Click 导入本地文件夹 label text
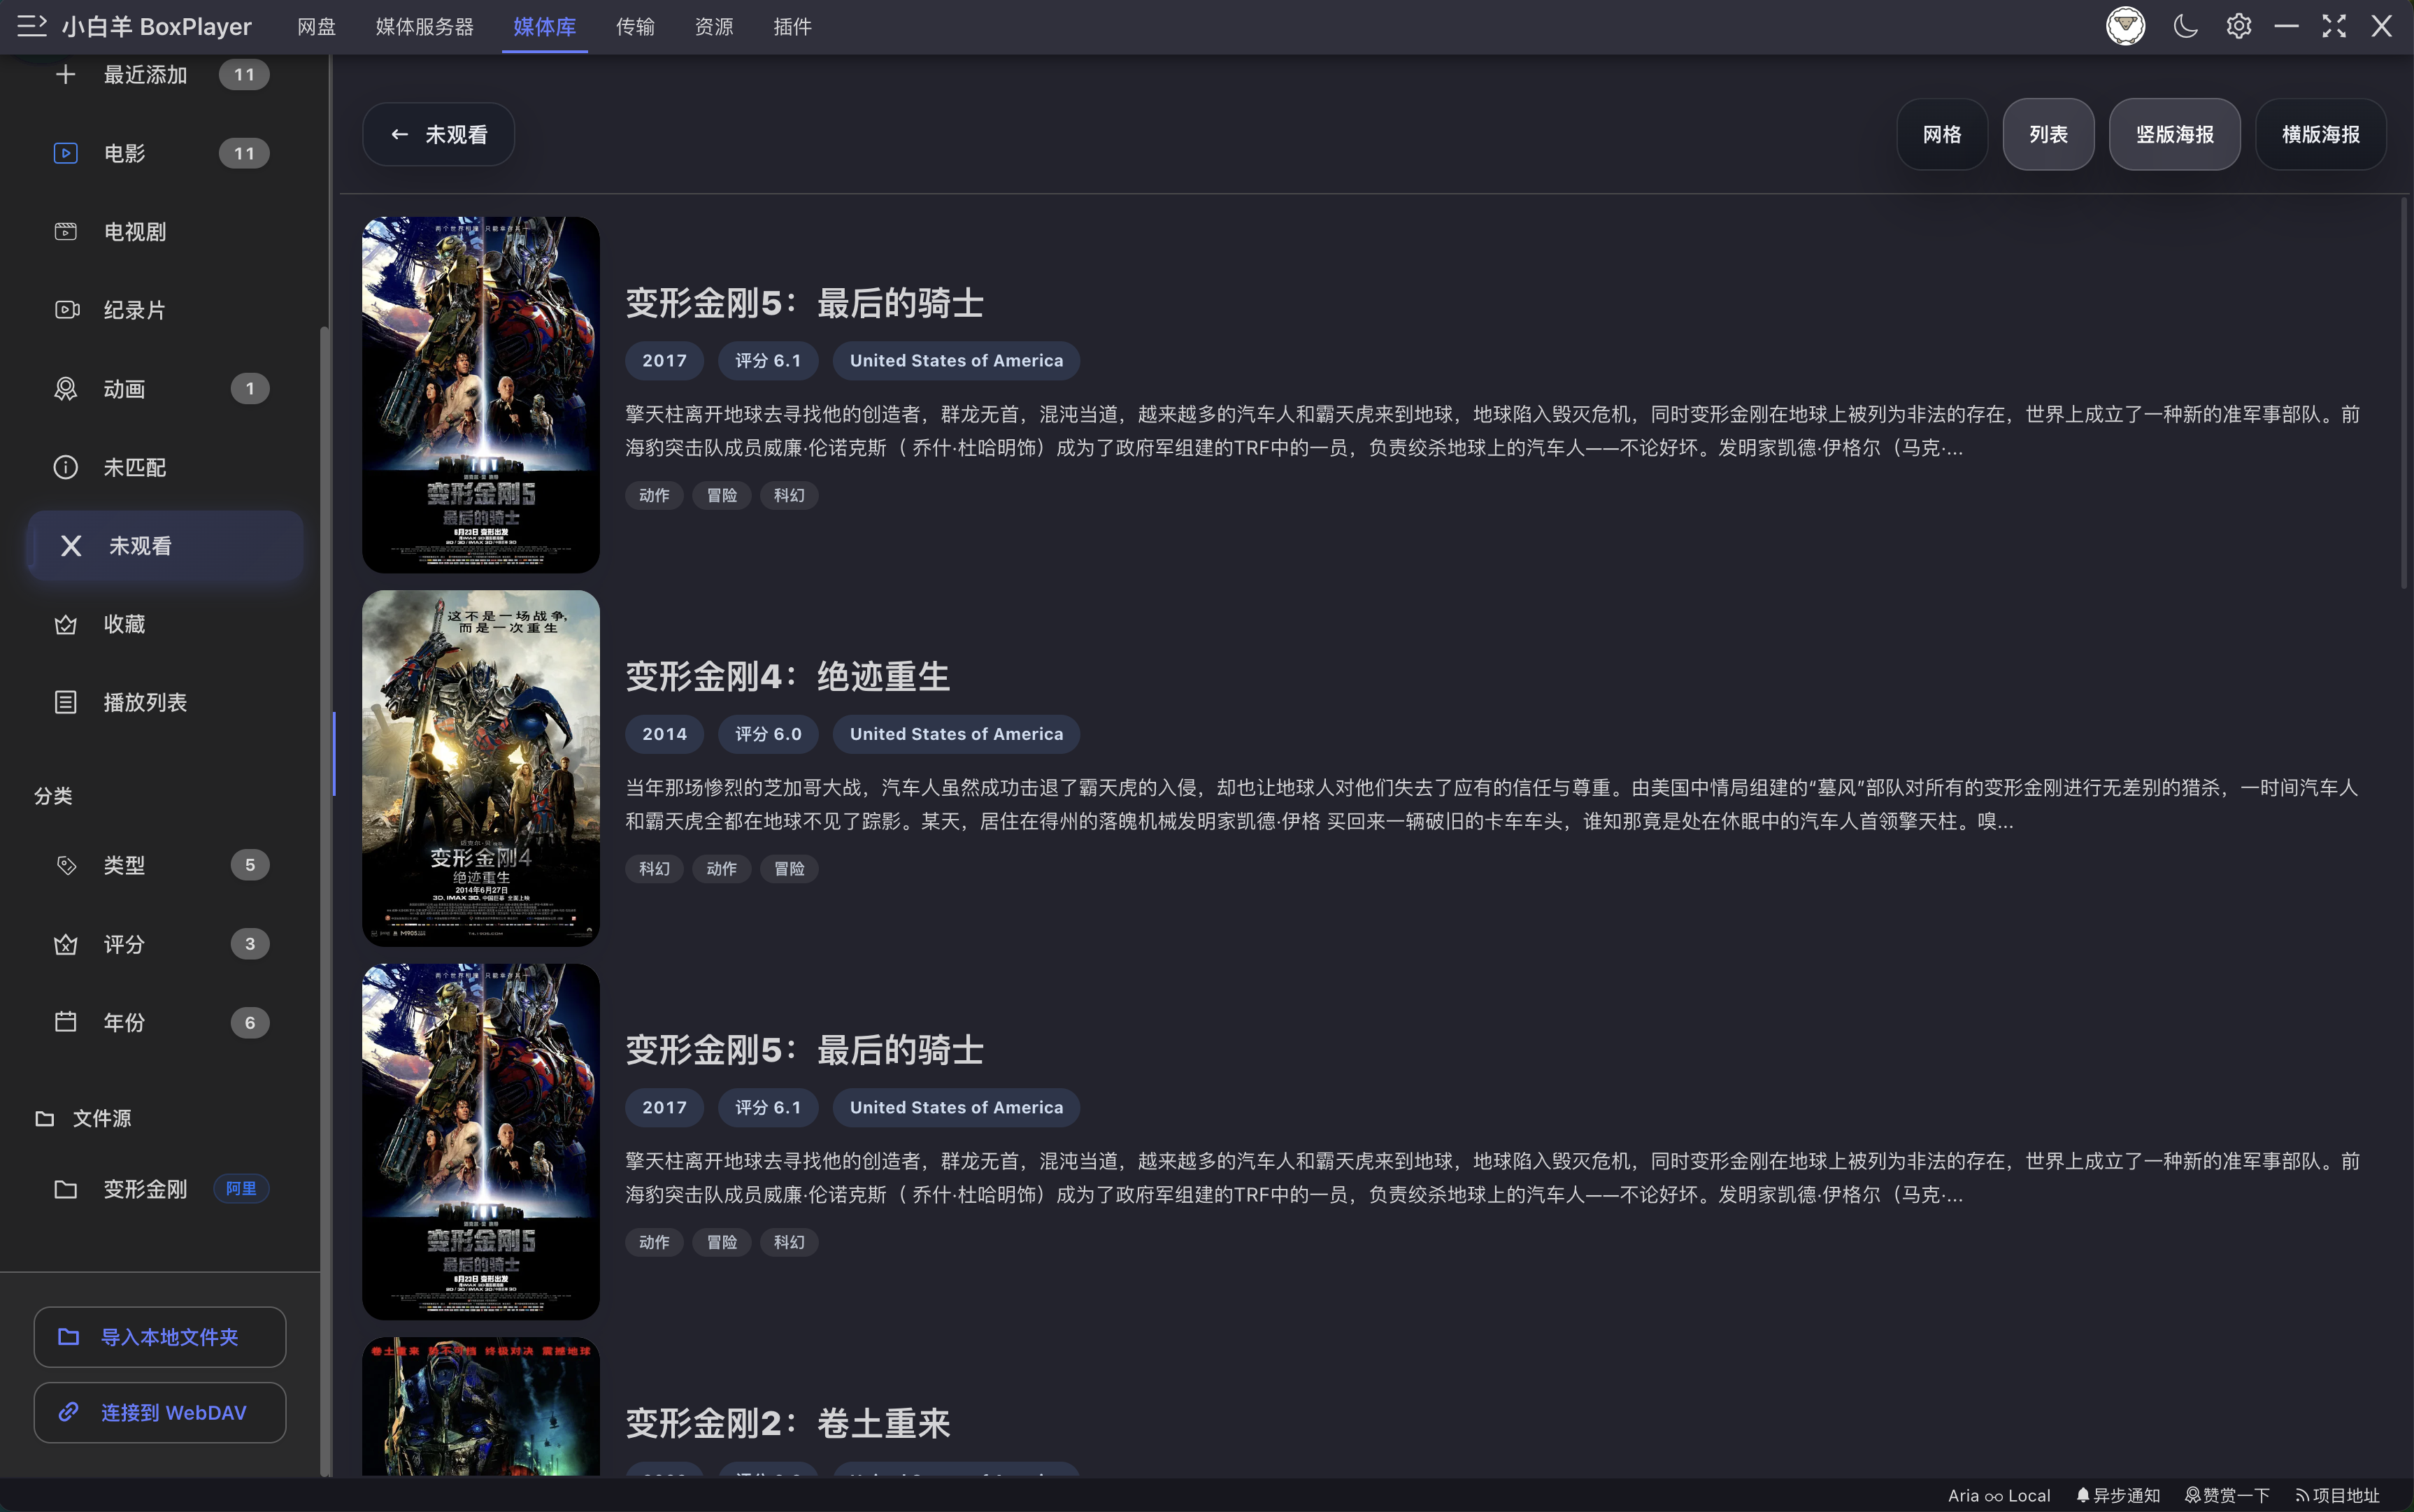The width and height of the screenshot is (2414, 1512). [170, 1337]
